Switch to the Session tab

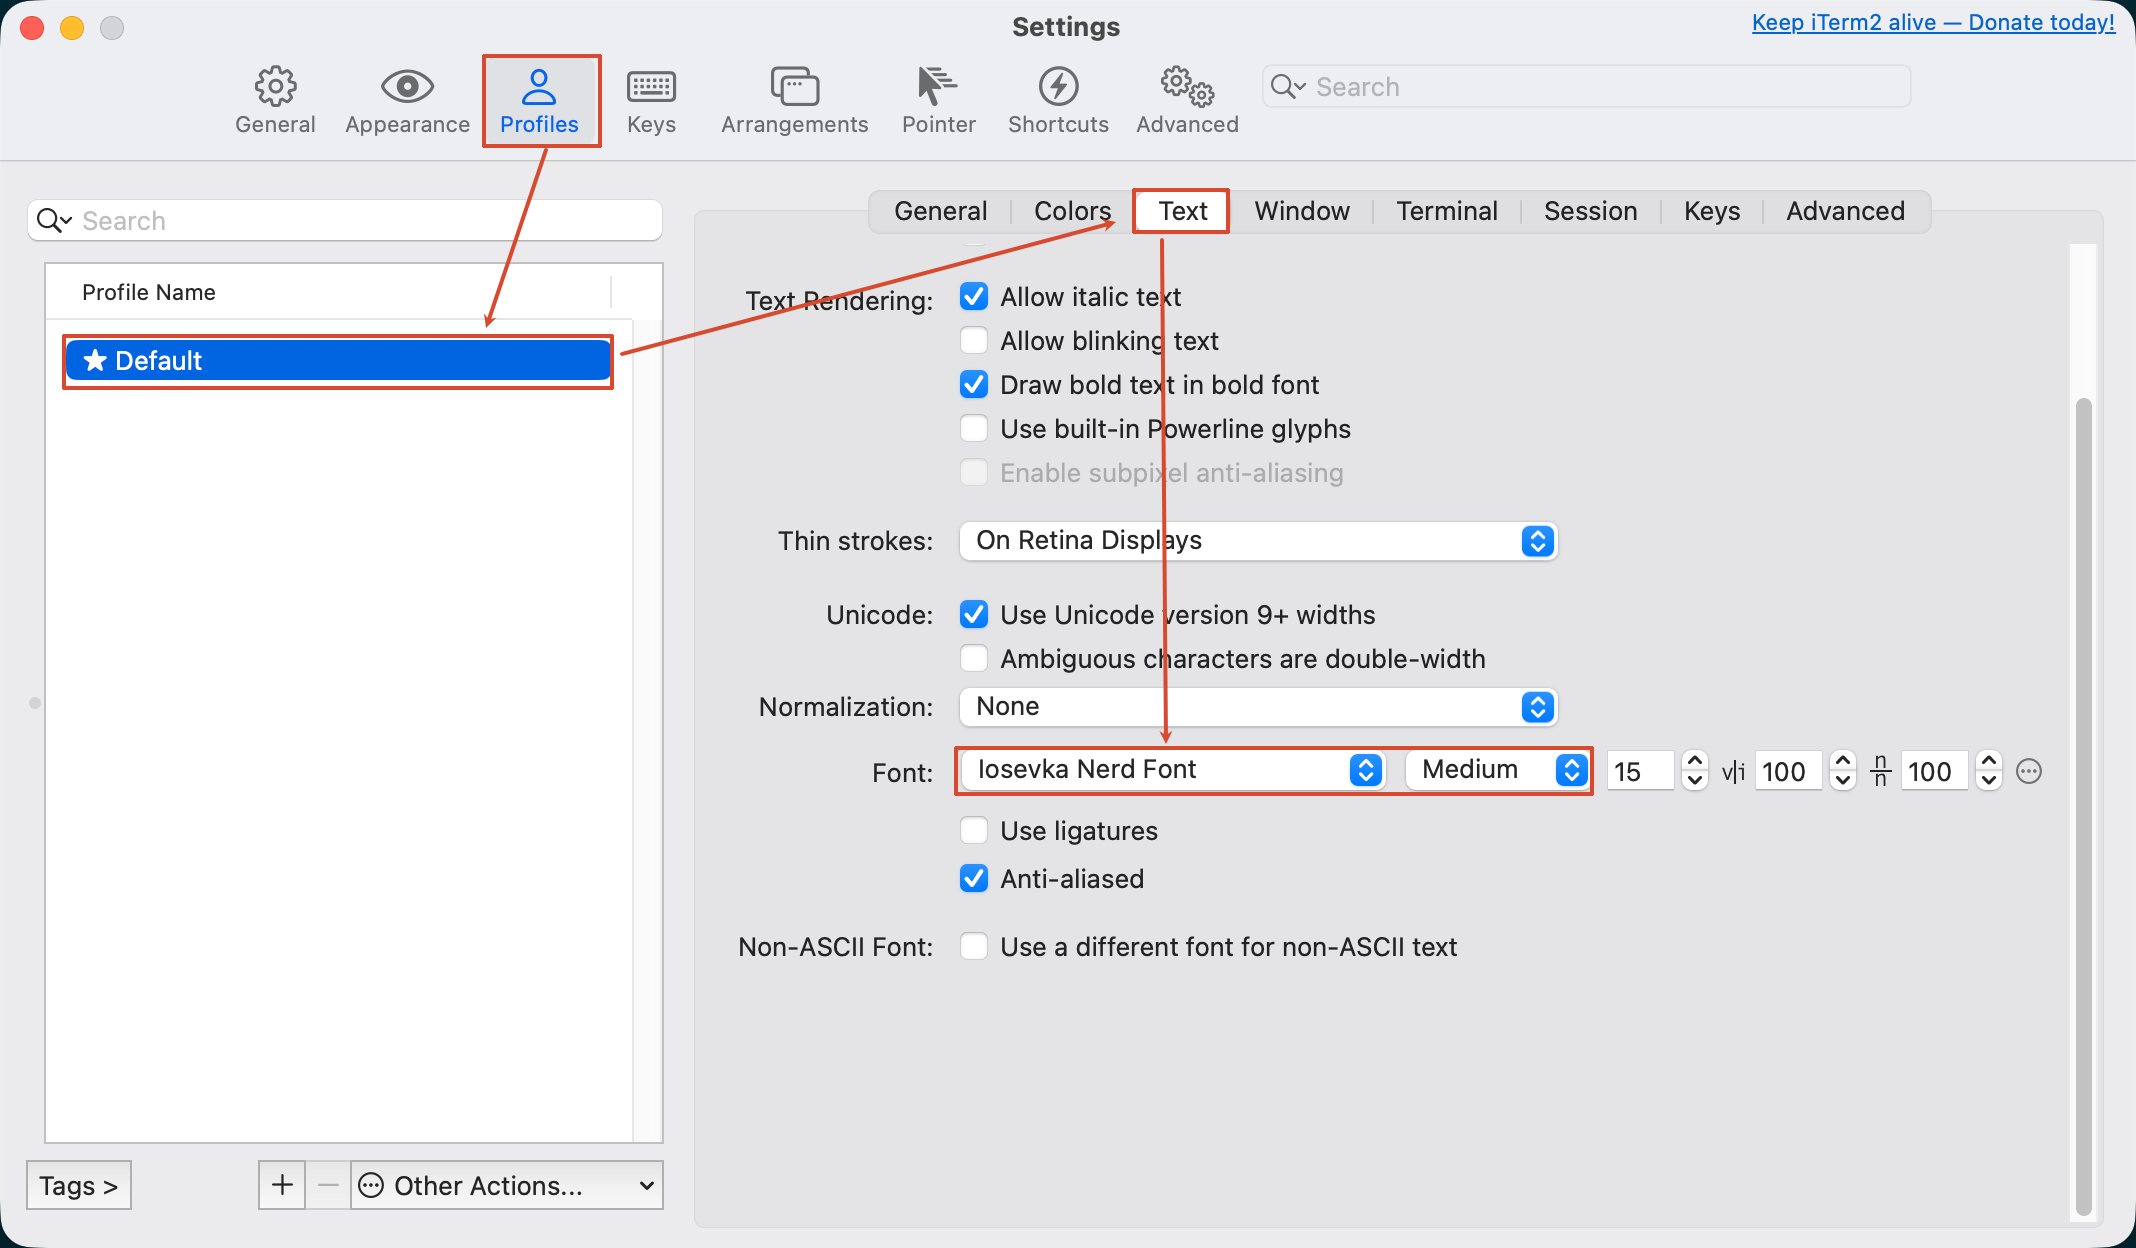click(x=1590, y=211)
